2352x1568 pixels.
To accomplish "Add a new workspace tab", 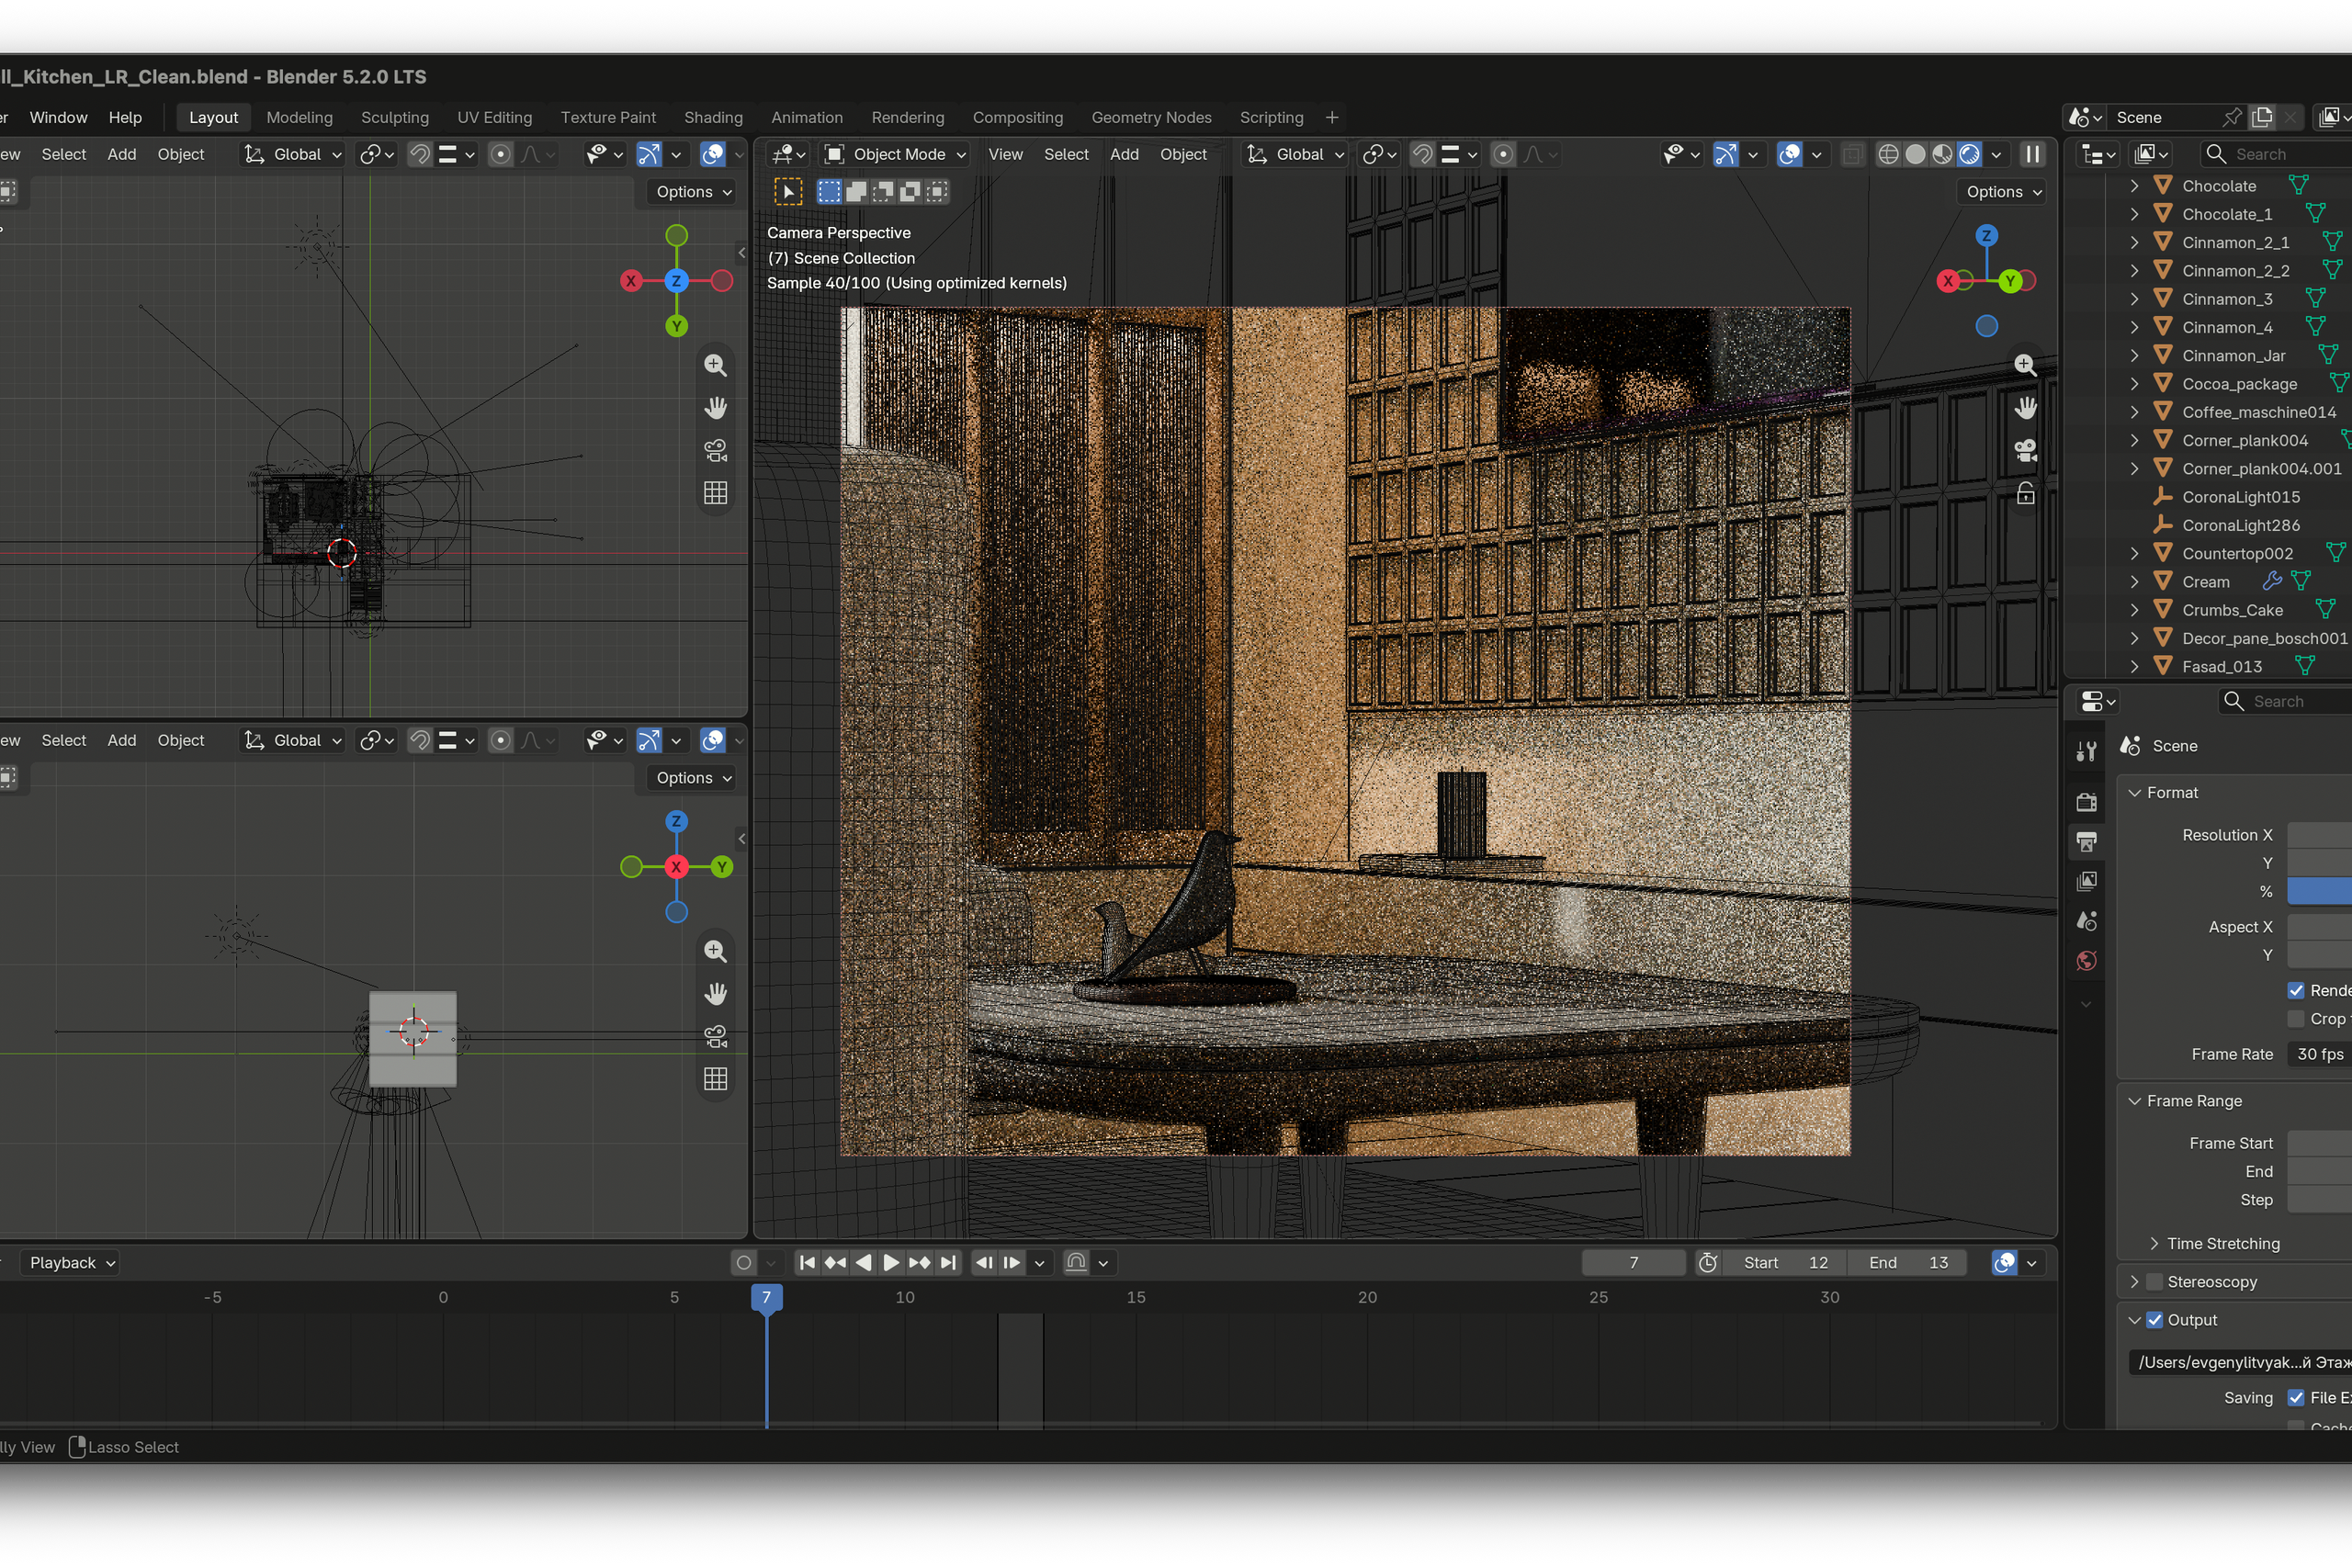I will click(x=1331, y=118).
